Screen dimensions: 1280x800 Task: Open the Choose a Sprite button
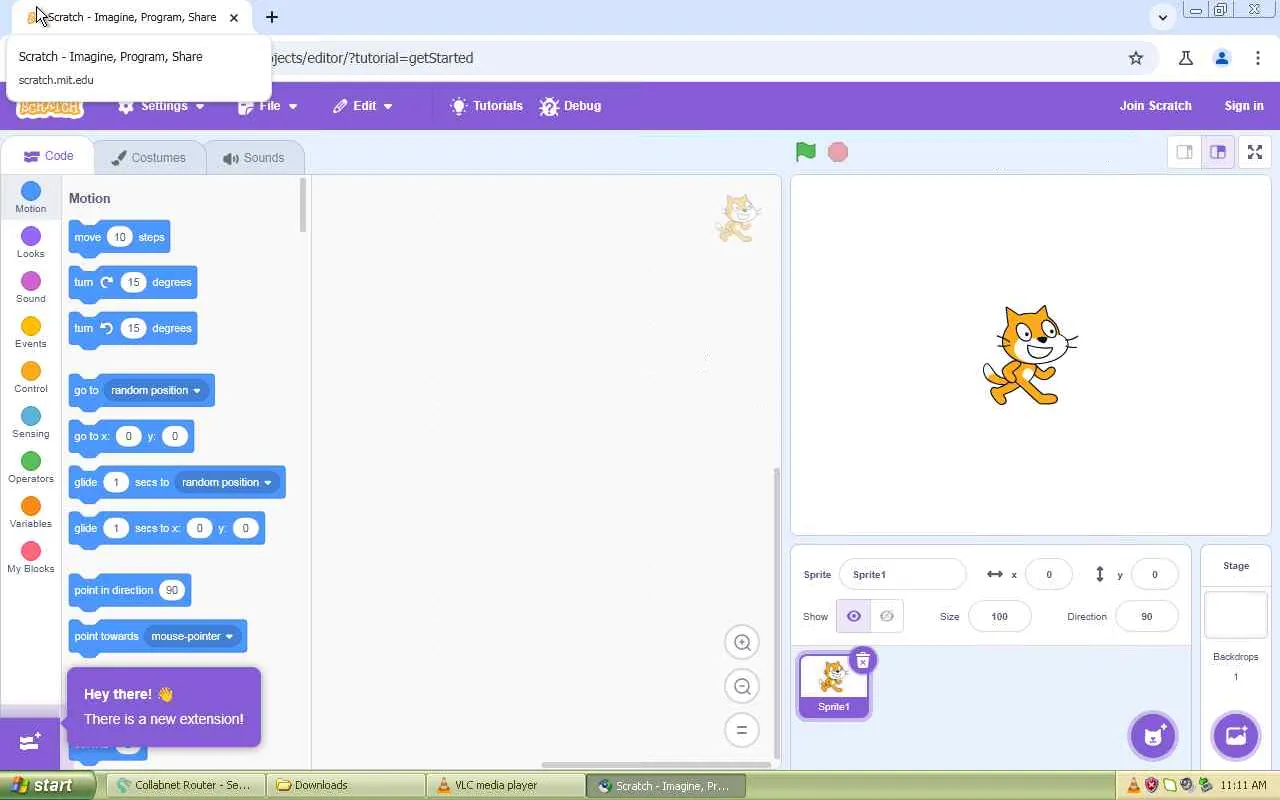(1153, 736)
